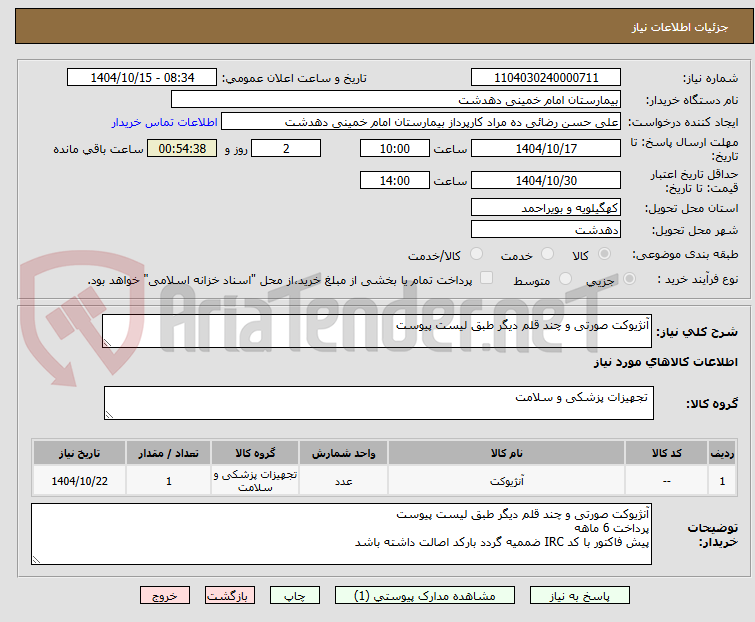Image resolution: width=755 pixels, height=622 pixels.
Task: Click the request creator field علی حسن رضائی
Action: tap(421, 122)
